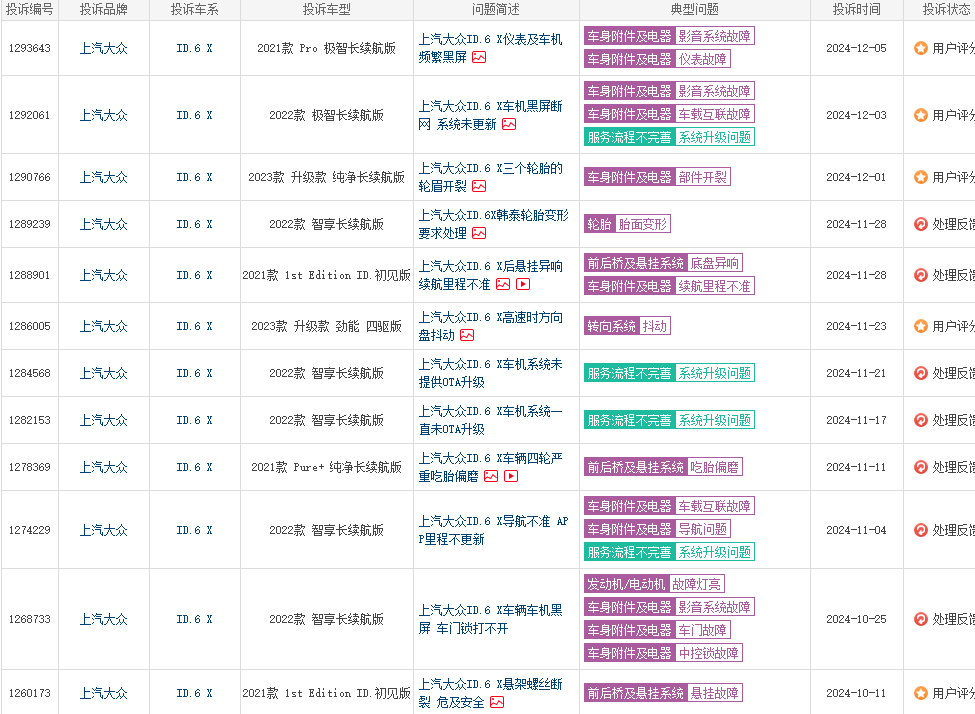The height and width of the screenshot is (714, 975).
Task: Click 投诉时间 column header
Action: point(857,9)
